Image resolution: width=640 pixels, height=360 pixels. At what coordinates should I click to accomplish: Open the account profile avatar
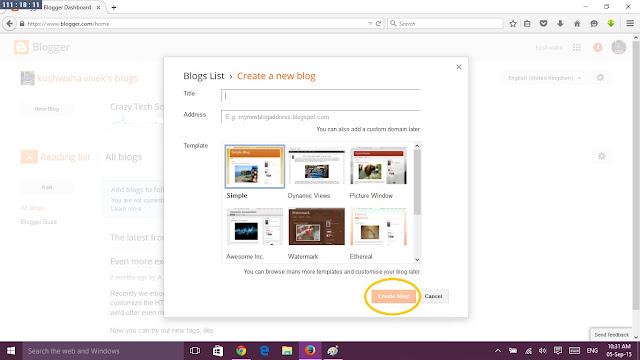click(619, 47)
